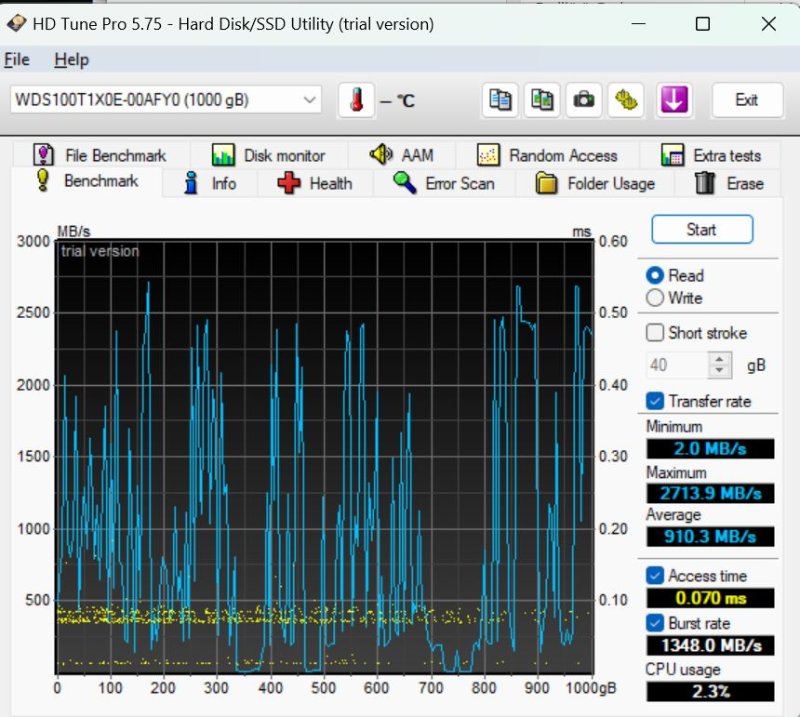Click the purple down-arrow icon
The image size is (800, 717).
674,100
